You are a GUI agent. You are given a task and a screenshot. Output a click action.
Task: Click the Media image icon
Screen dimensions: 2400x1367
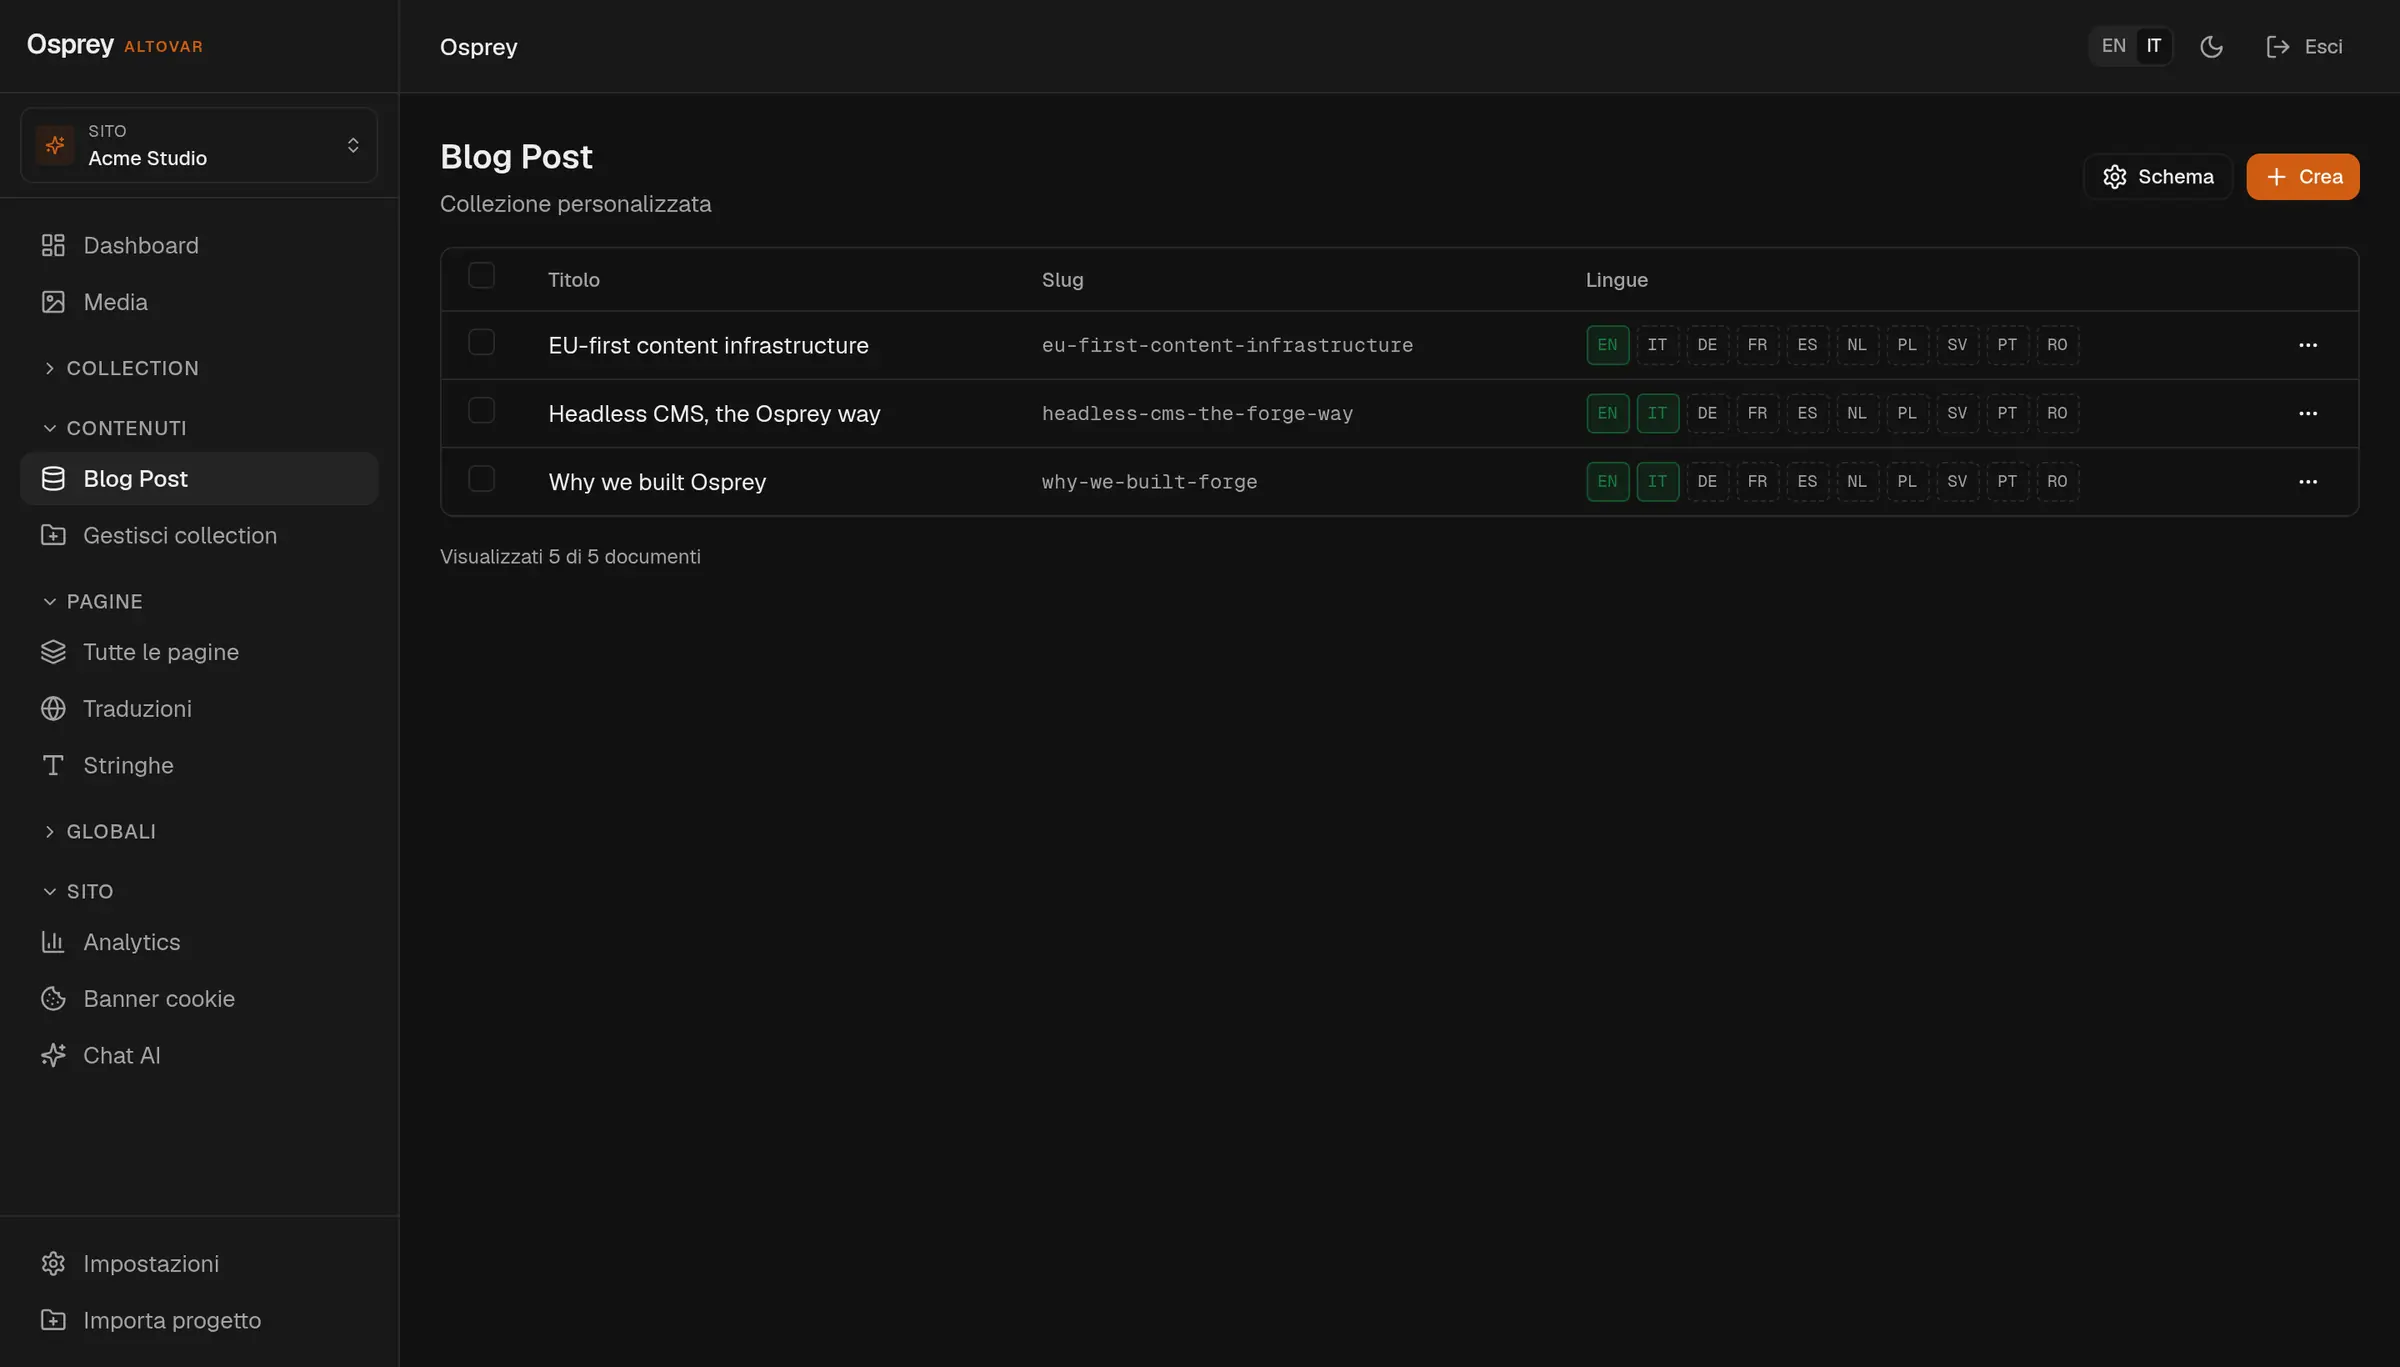tap(53, 302)
